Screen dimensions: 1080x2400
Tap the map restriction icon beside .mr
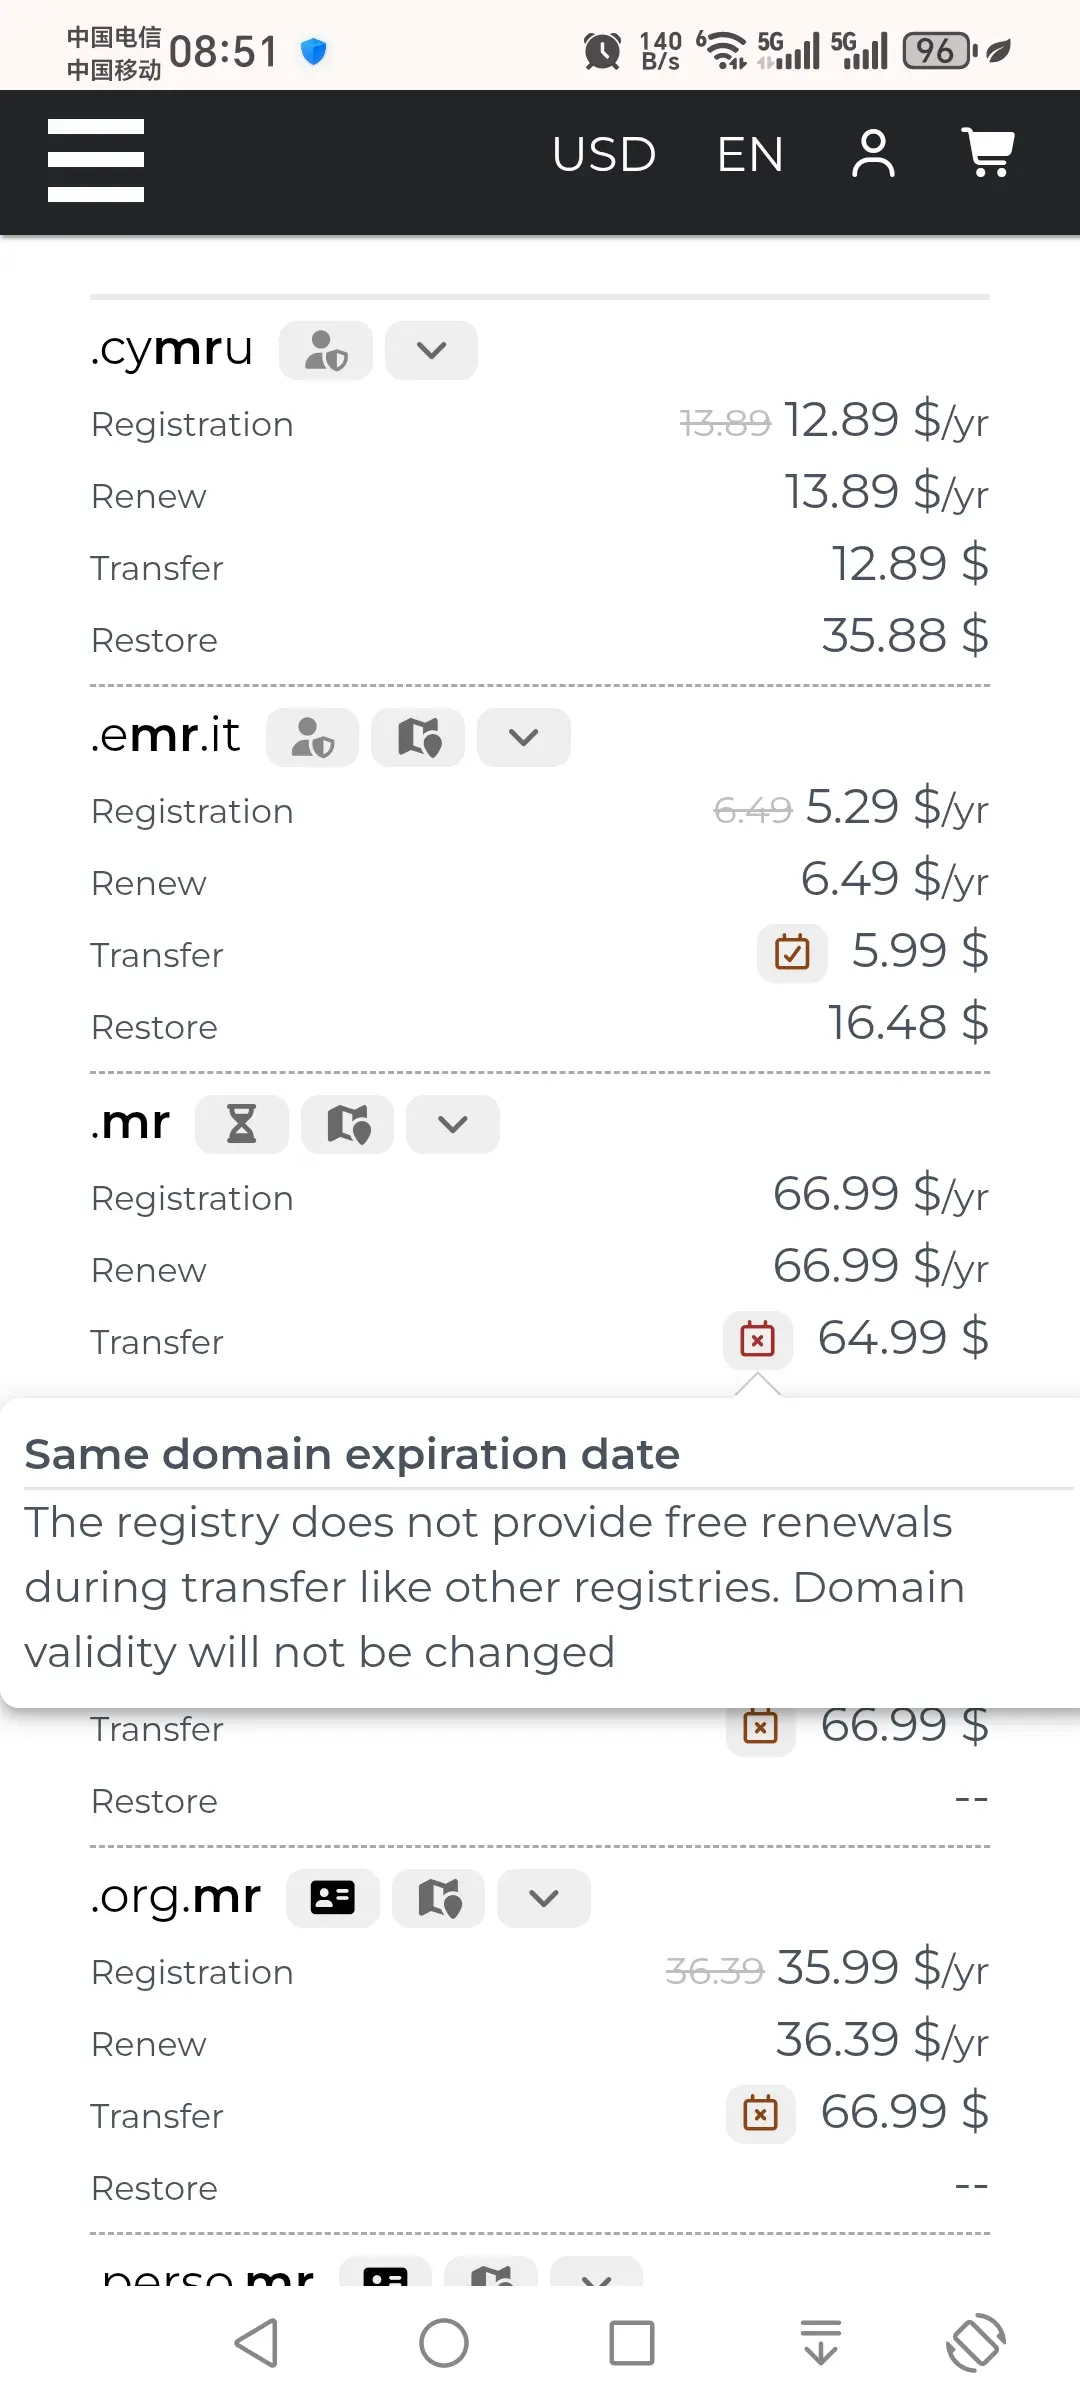348,1124
